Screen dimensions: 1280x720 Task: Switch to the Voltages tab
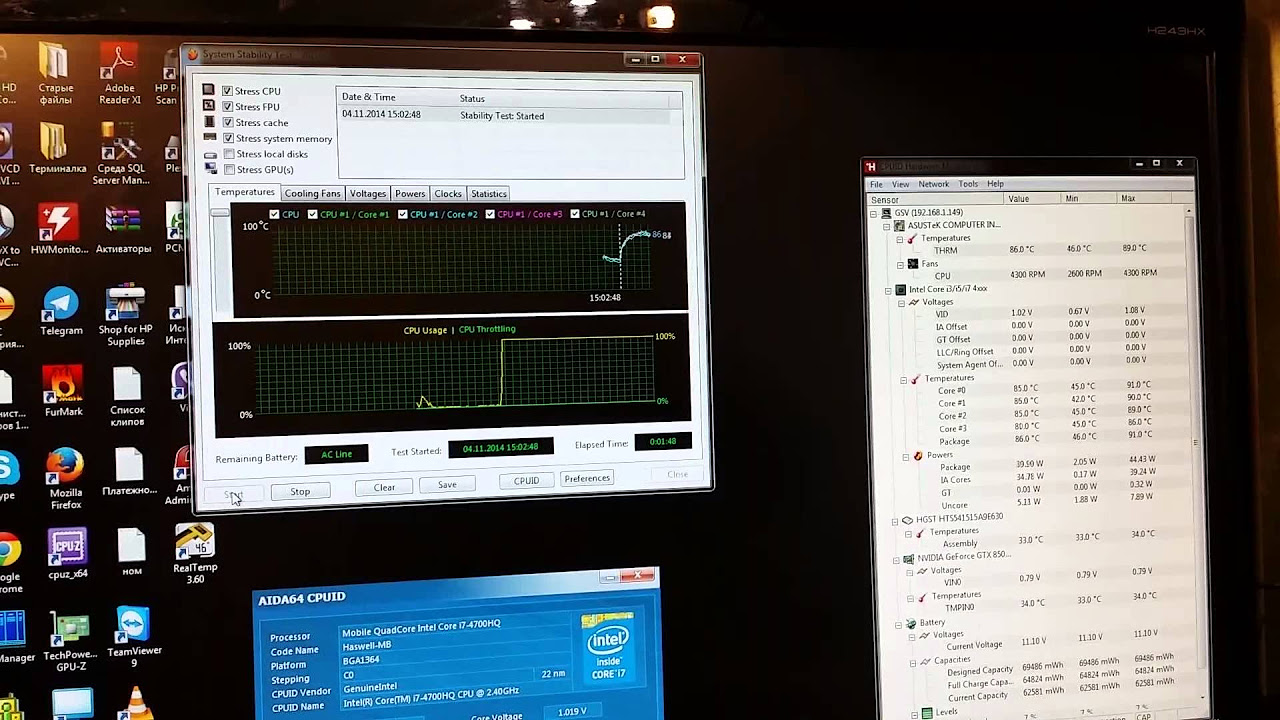tap(367, 193)
